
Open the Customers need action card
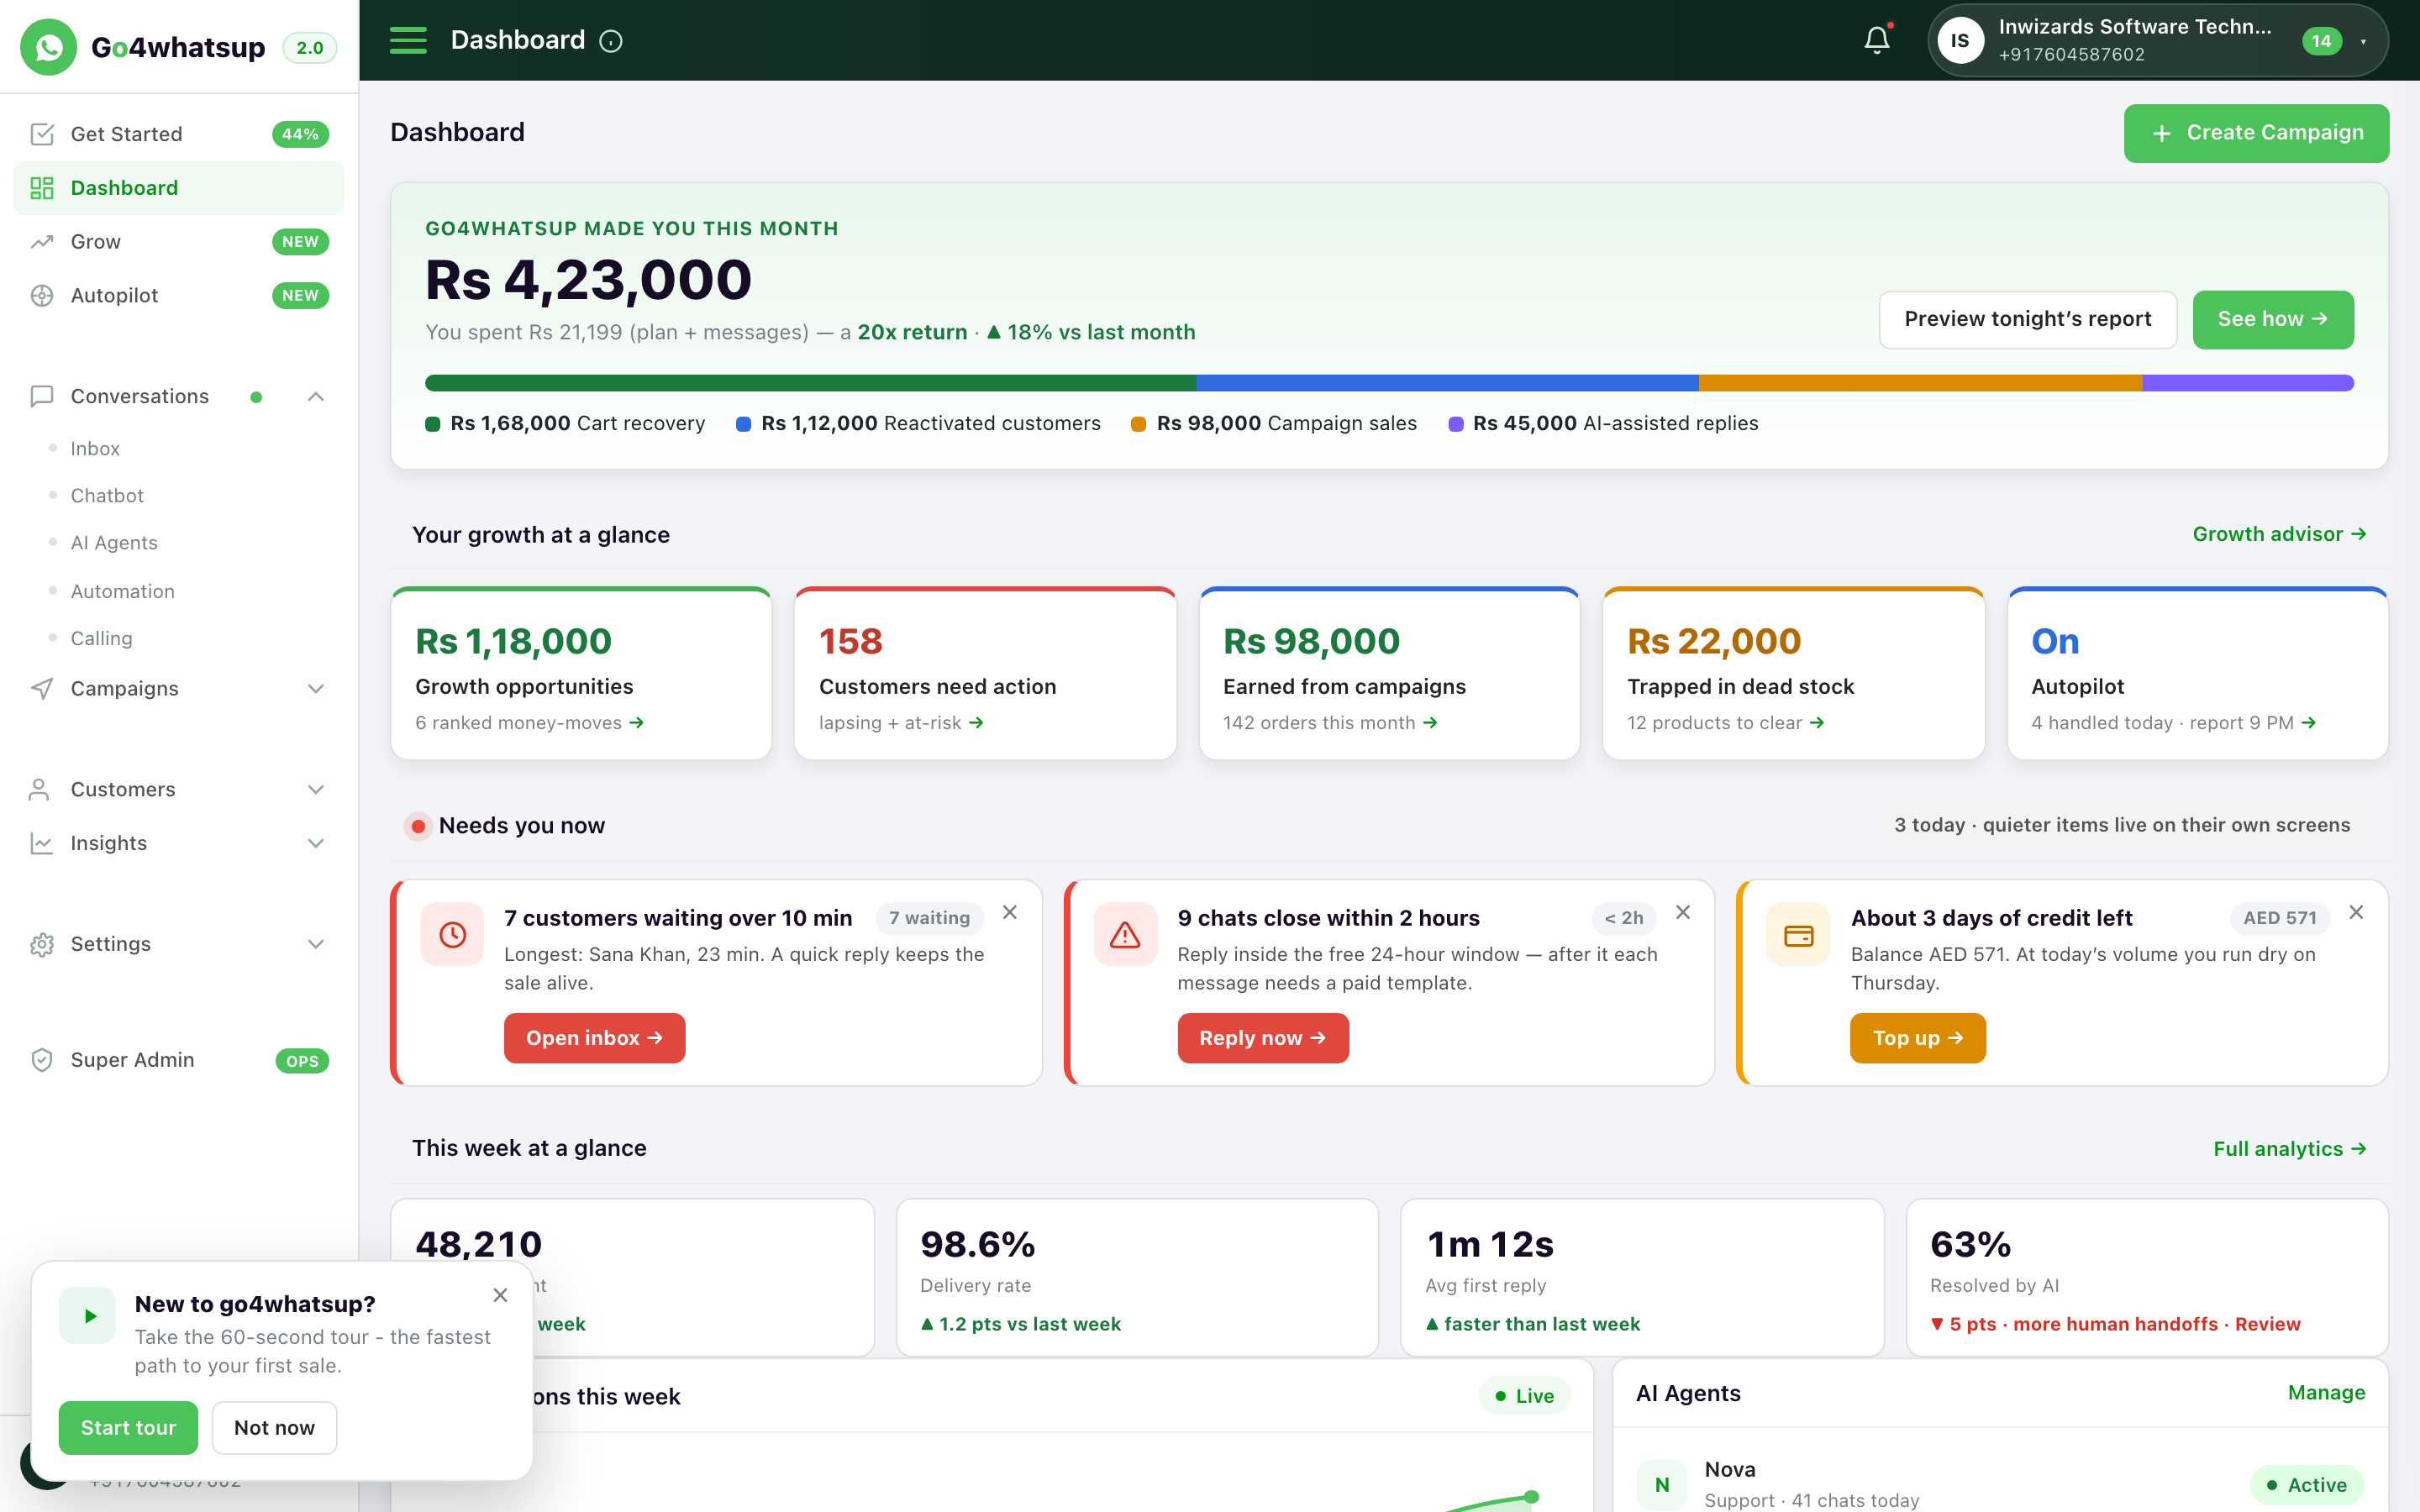pyautogui.click(x=985, y=673)
